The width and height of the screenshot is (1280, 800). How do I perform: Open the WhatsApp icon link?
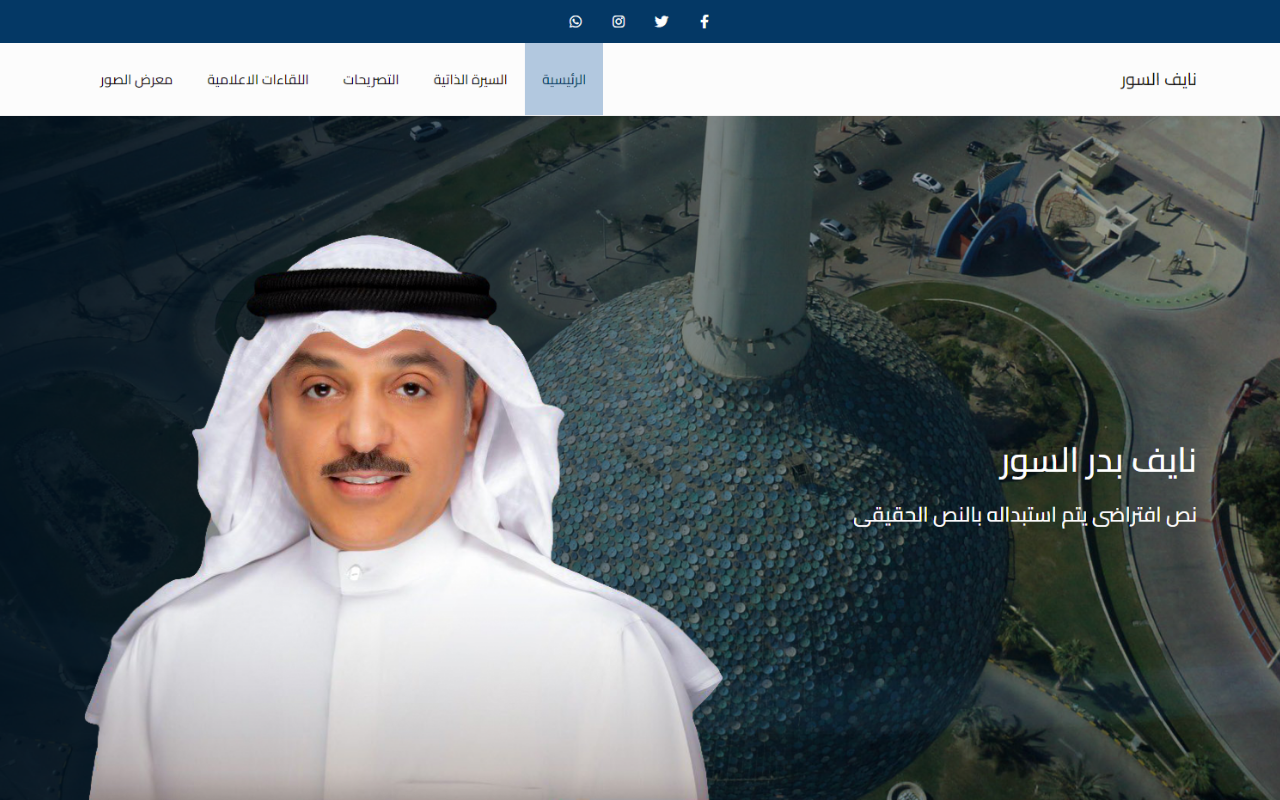[576, 21]
